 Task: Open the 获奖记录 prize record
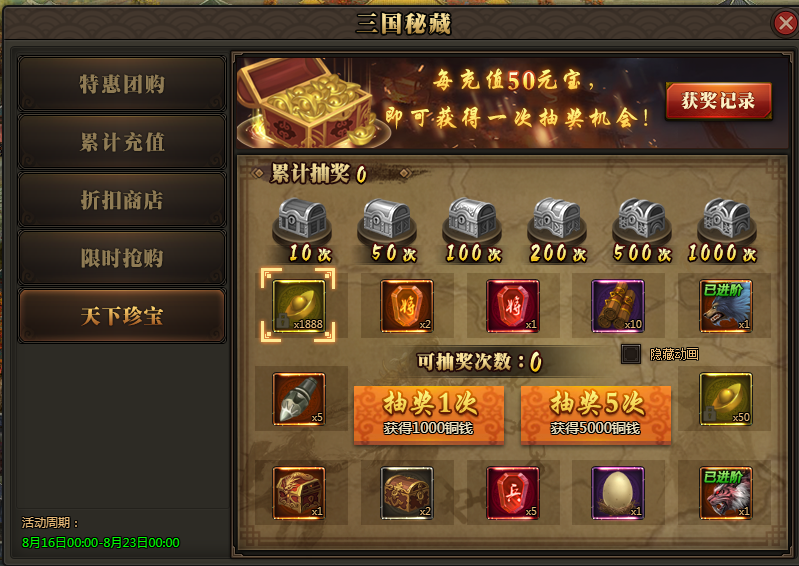718,101
